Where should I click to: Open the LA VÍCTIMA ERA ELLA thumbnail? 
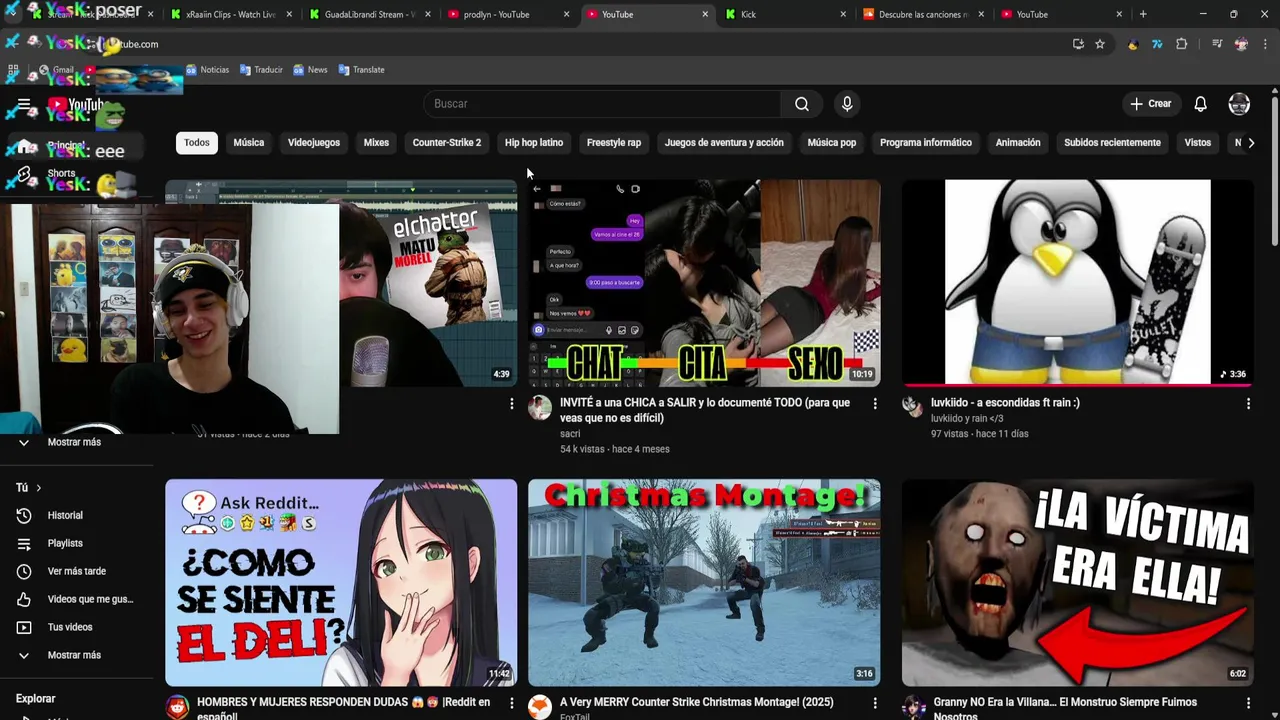point(1077,583)
